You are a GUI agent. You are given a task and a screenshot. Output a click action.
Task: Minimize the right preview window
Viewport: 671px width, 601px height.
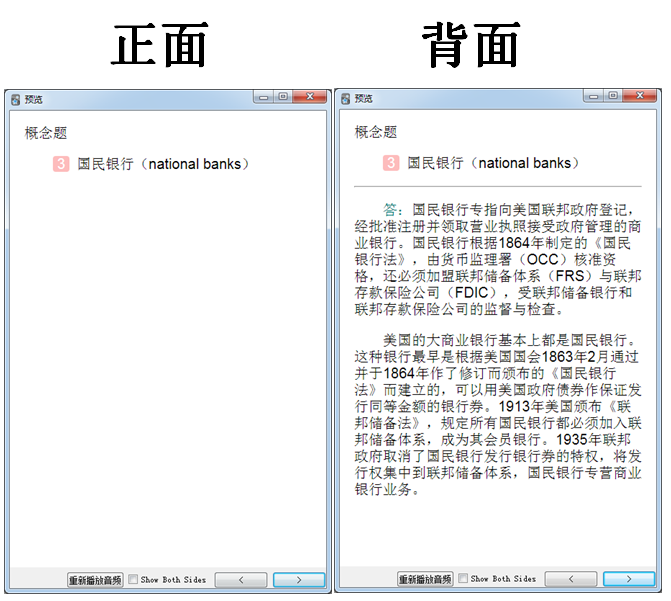click(593, 96)
